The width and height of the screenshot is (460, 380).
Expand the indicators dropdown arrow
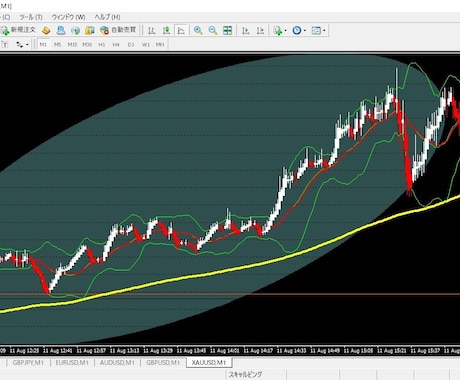click(285, 31)
